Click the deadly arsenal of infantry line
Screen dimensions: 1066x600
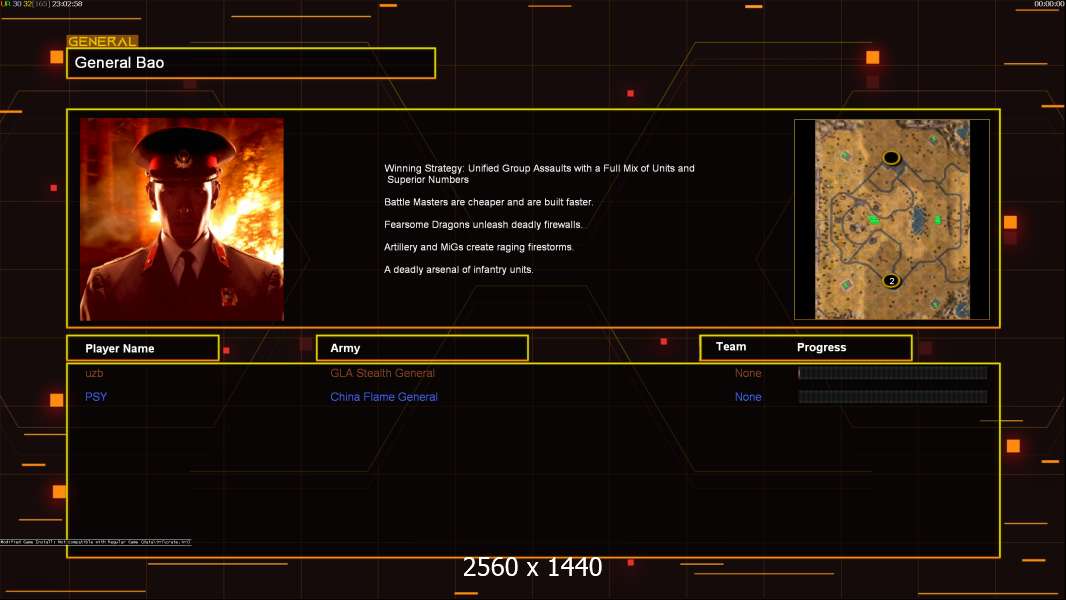click(x=458, y=270)
